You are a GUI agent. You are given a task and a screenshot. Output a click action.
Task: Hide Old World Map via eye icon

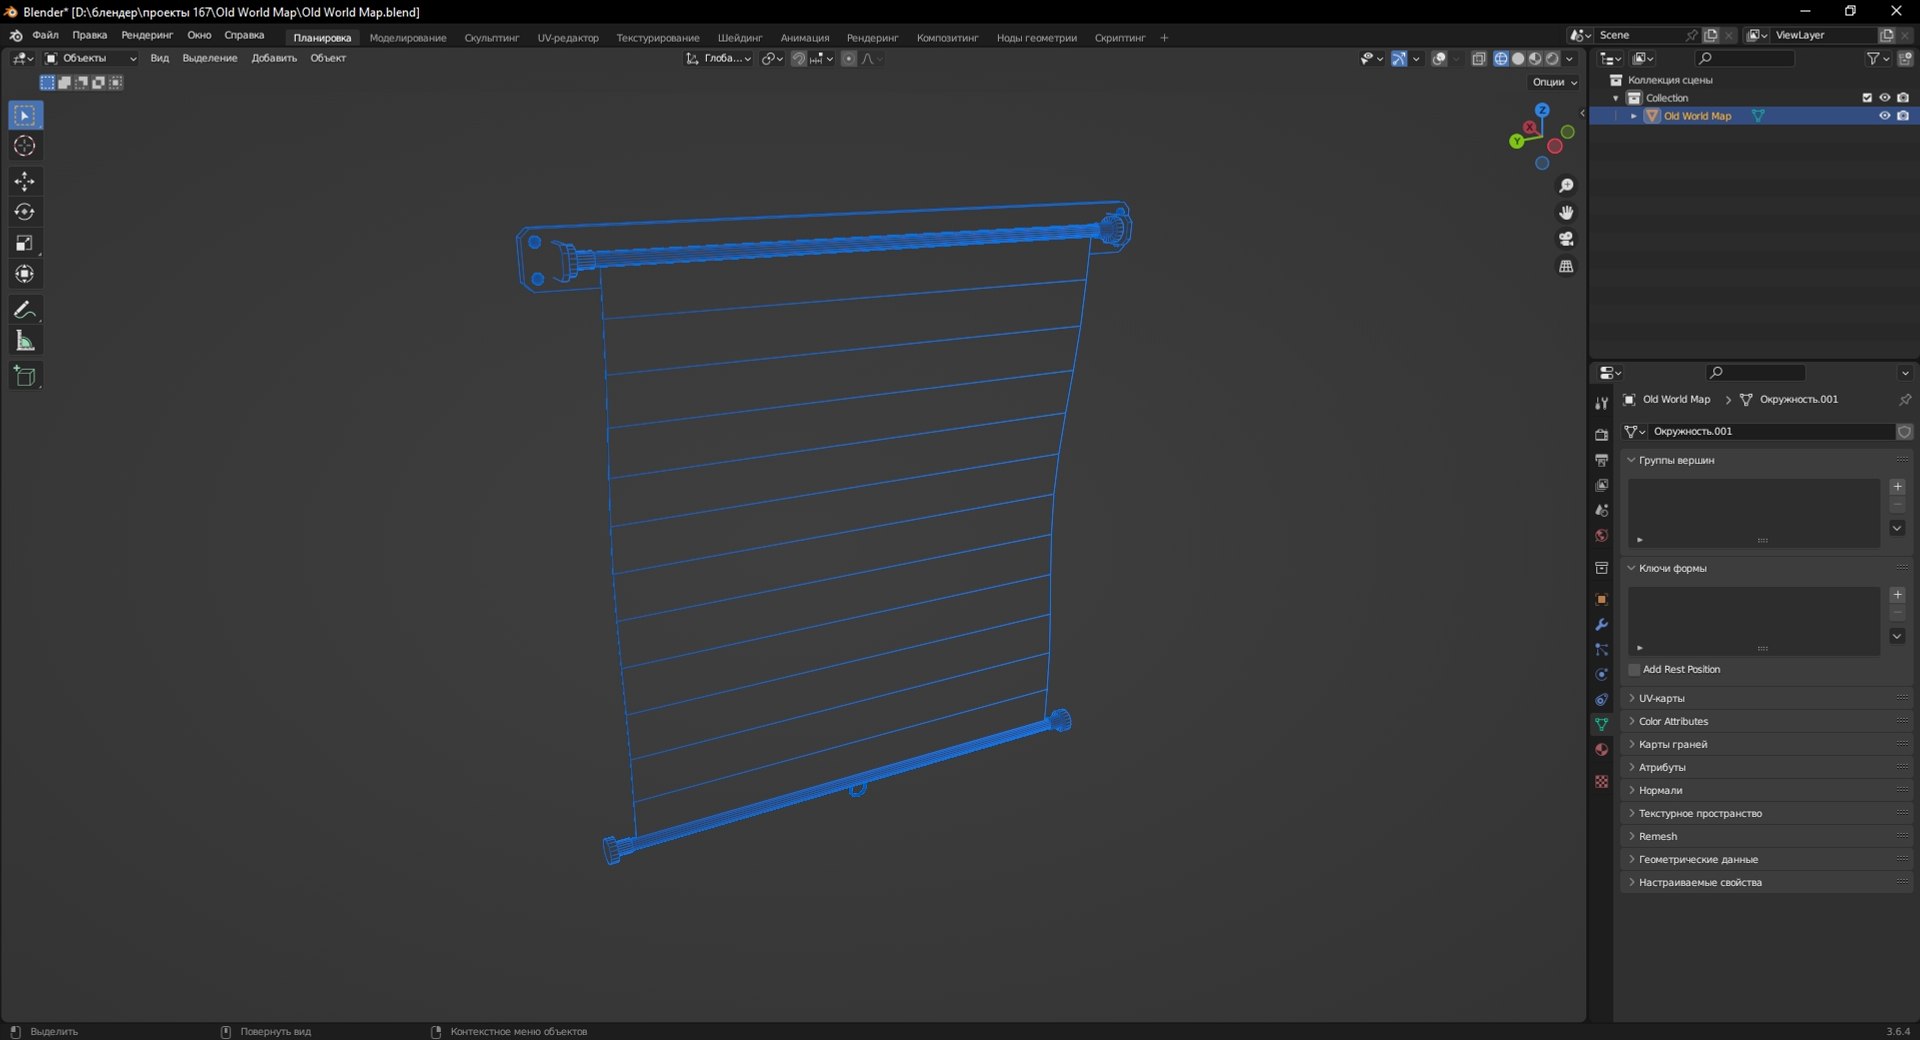pyautogui.click(x=1885, y=116)
